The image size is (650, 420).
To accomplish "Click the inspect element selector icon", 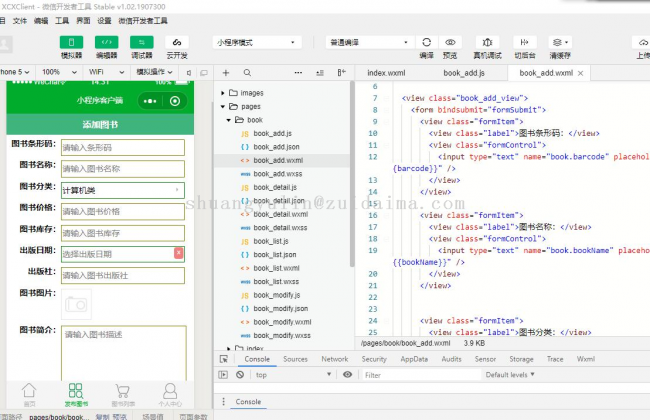I will pos(224,358).
